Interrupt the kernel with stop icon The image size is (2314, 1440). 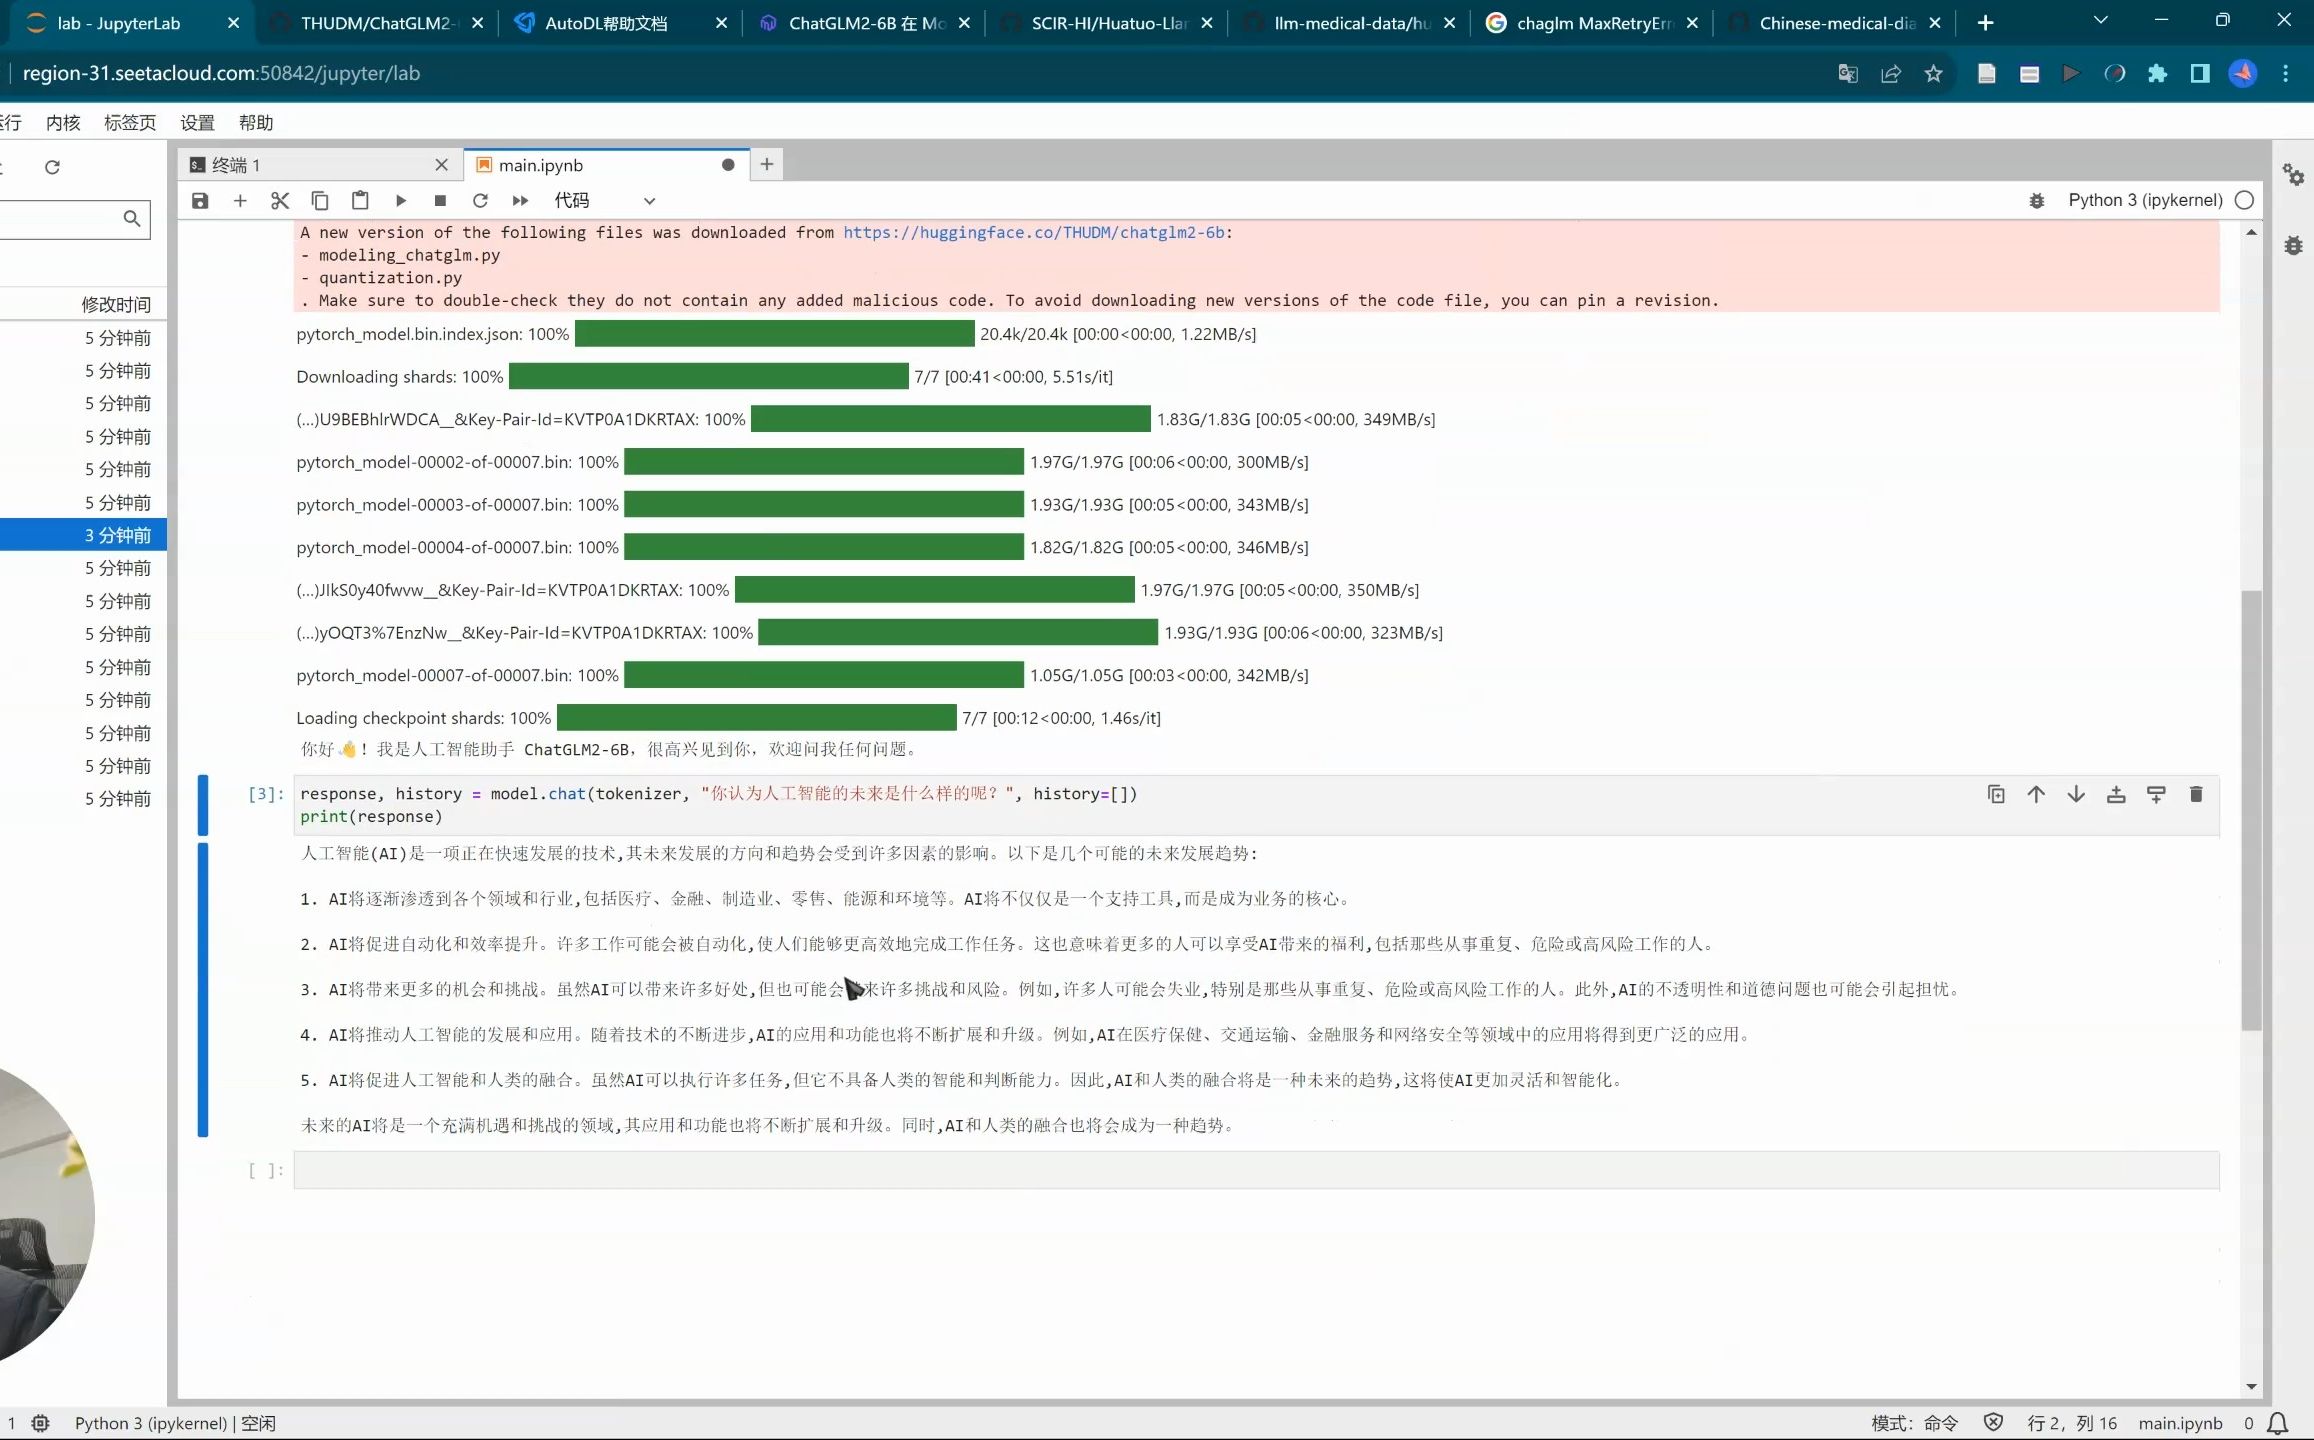[x=440, y=201]
